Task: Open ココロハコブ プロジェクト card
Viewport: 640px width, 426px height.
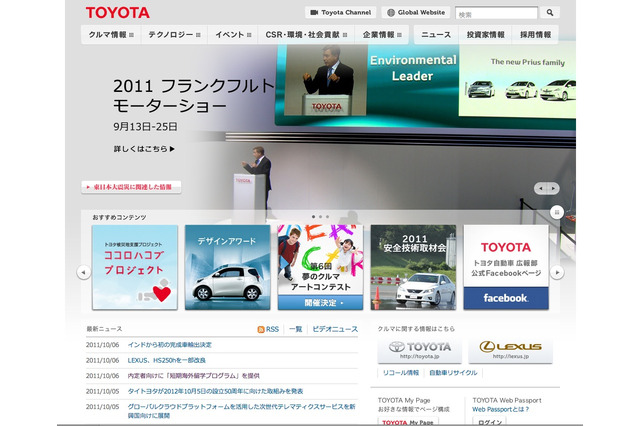Action: coord(135,267)
